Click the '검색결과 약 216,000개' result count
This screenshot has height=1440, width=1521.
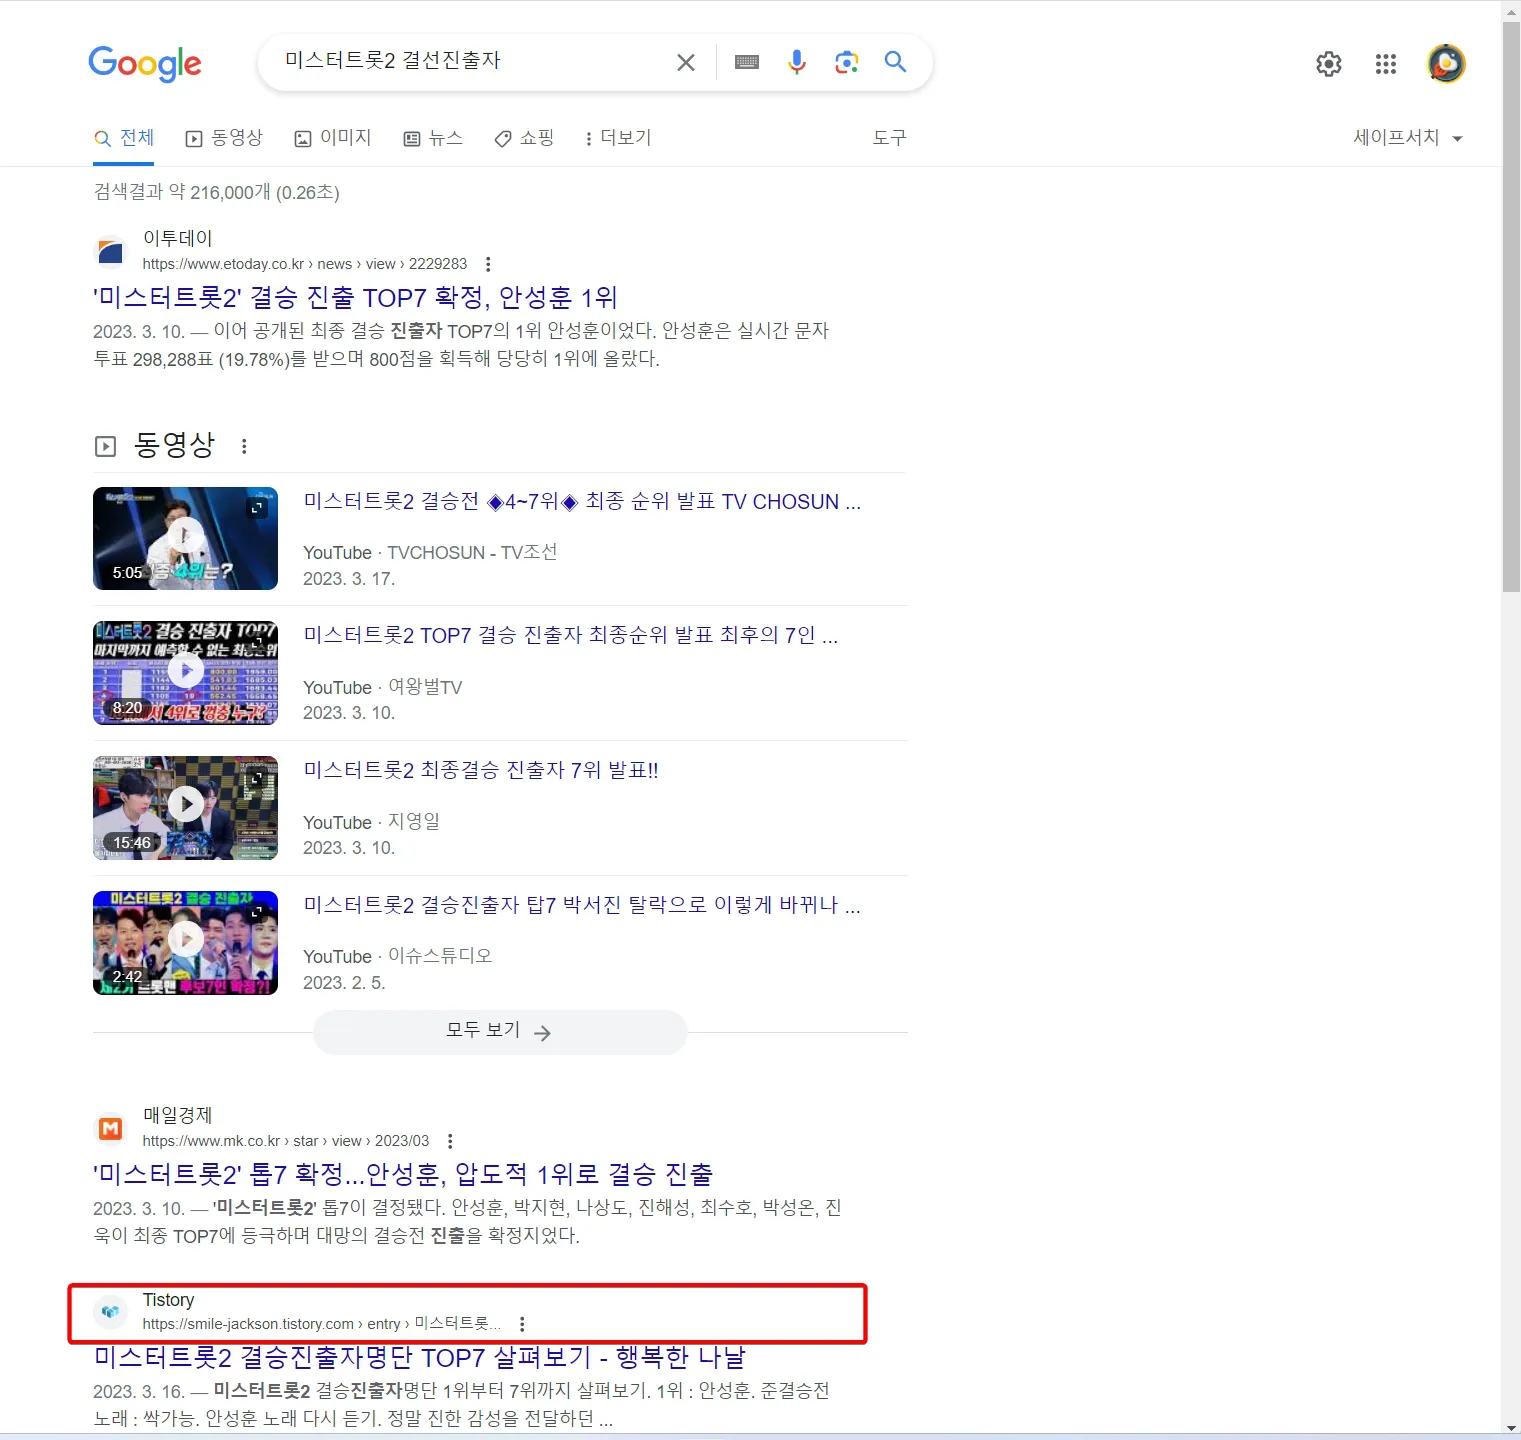tap(216, 192)
